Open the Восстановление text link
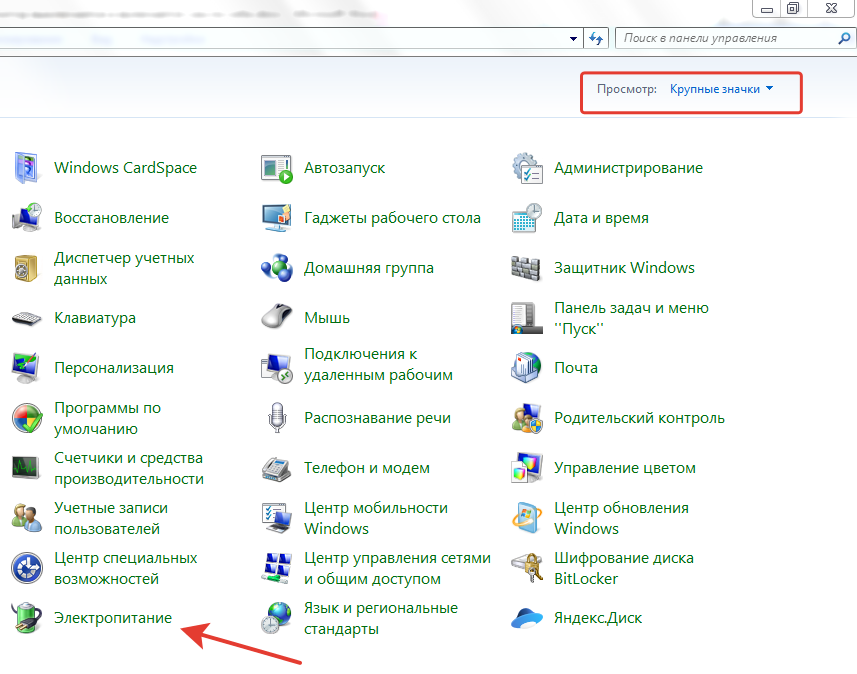Viewport: 857px width, 674px height. 111,218
